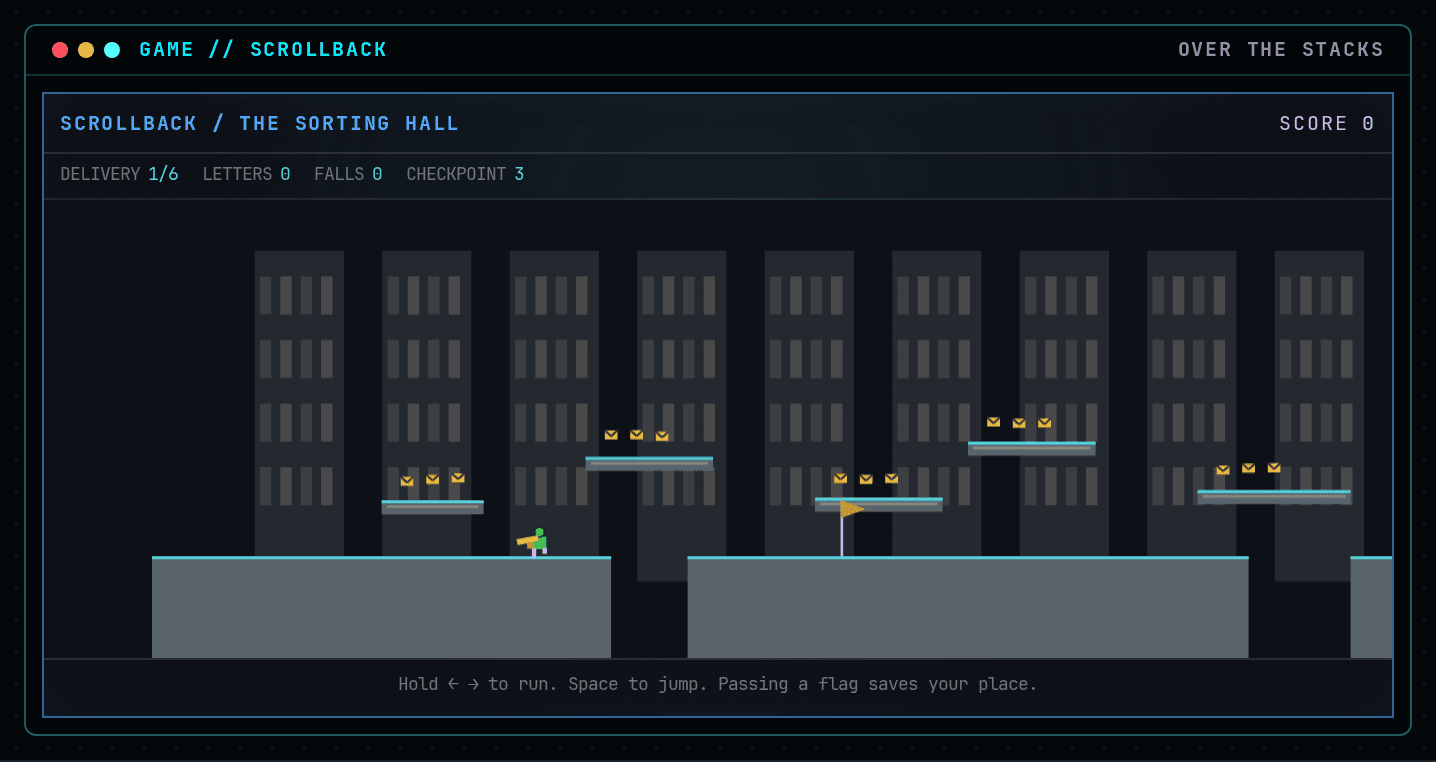This screenshot has width=1436, height=762.
Task: Select the left envelope above the highest platform
Action: click(993, 422)
